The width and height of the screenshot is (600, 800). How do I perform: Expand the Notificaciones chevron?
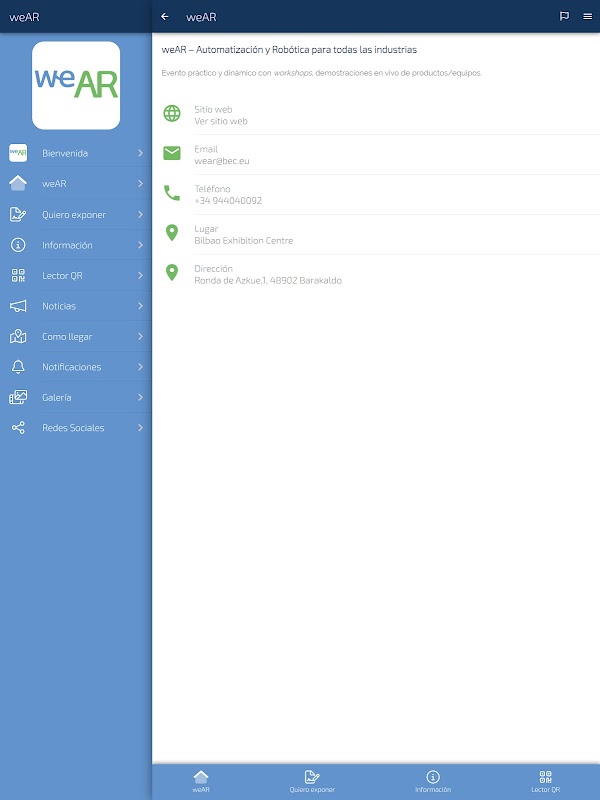click(140, 366)
